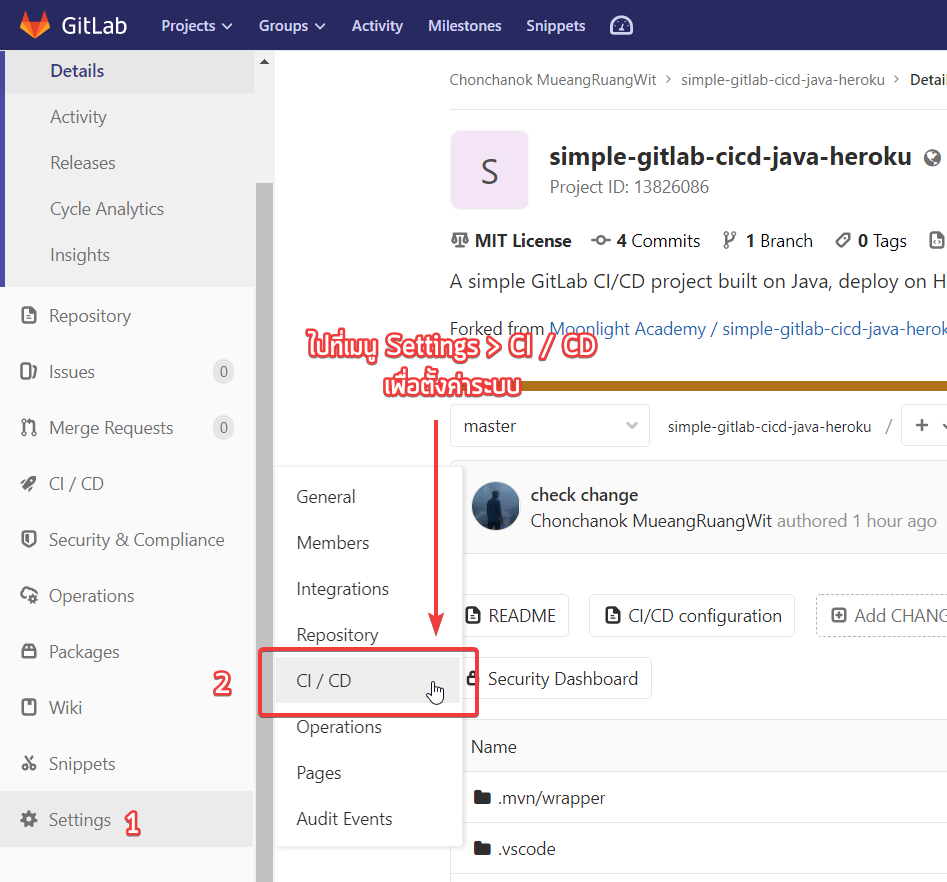This screenshot has height=882, width=947.
Task: Click the project avatar letter S
Action: point(489,170)
